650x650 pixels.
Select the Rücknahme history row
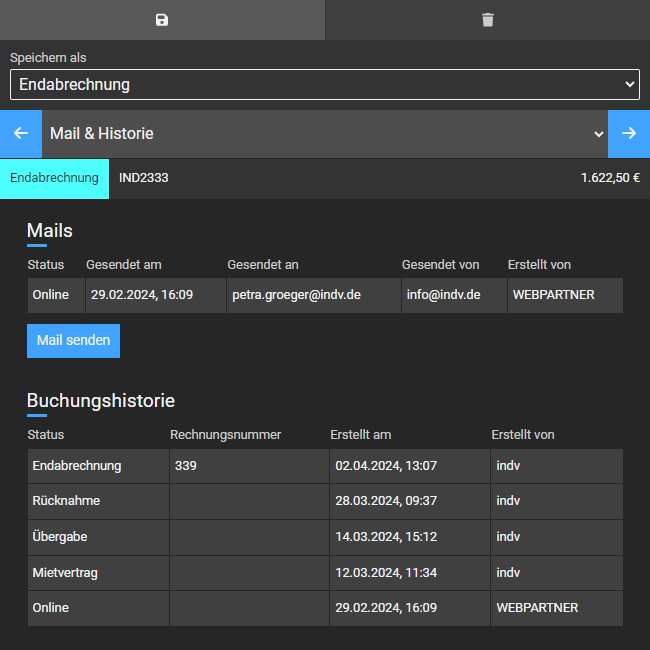coord(325,501)
